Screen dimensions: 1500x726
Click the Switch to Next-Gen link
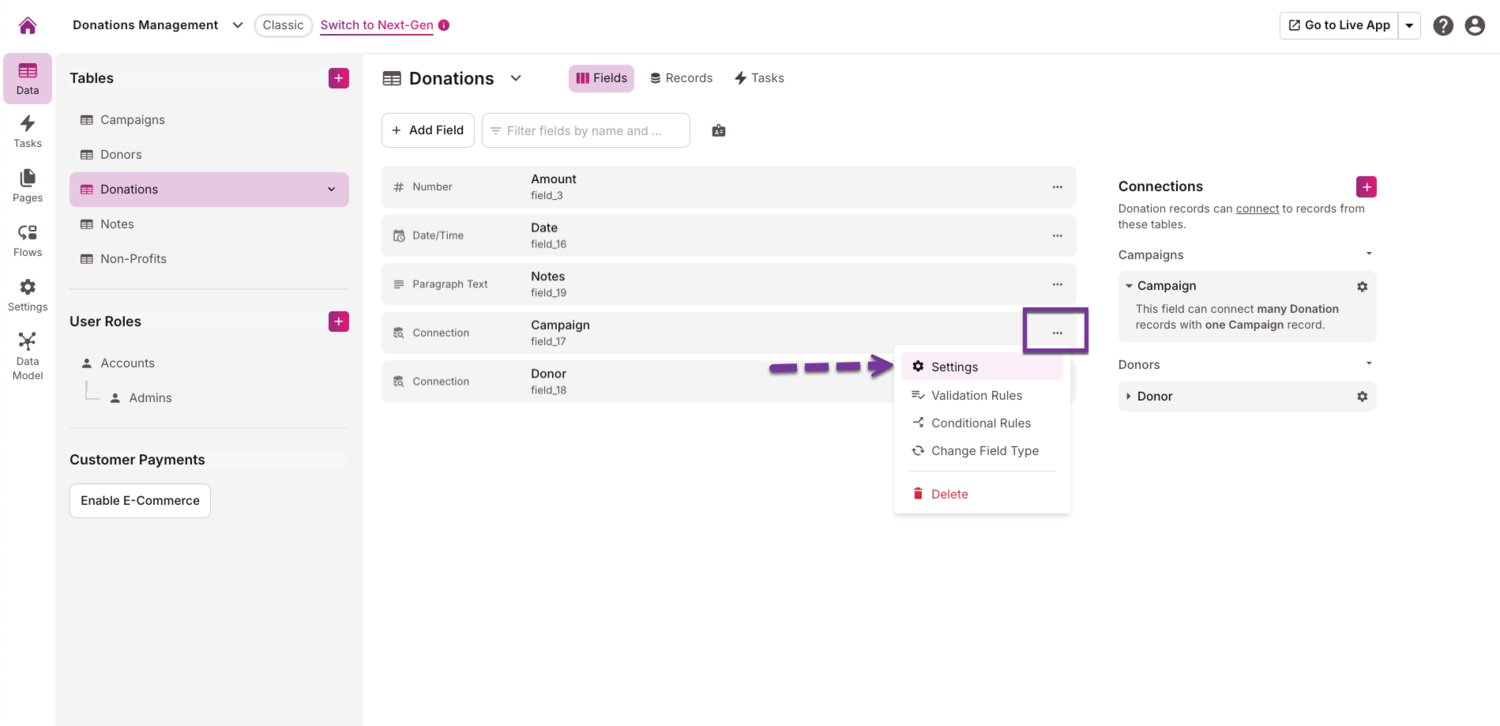(377, 25)
